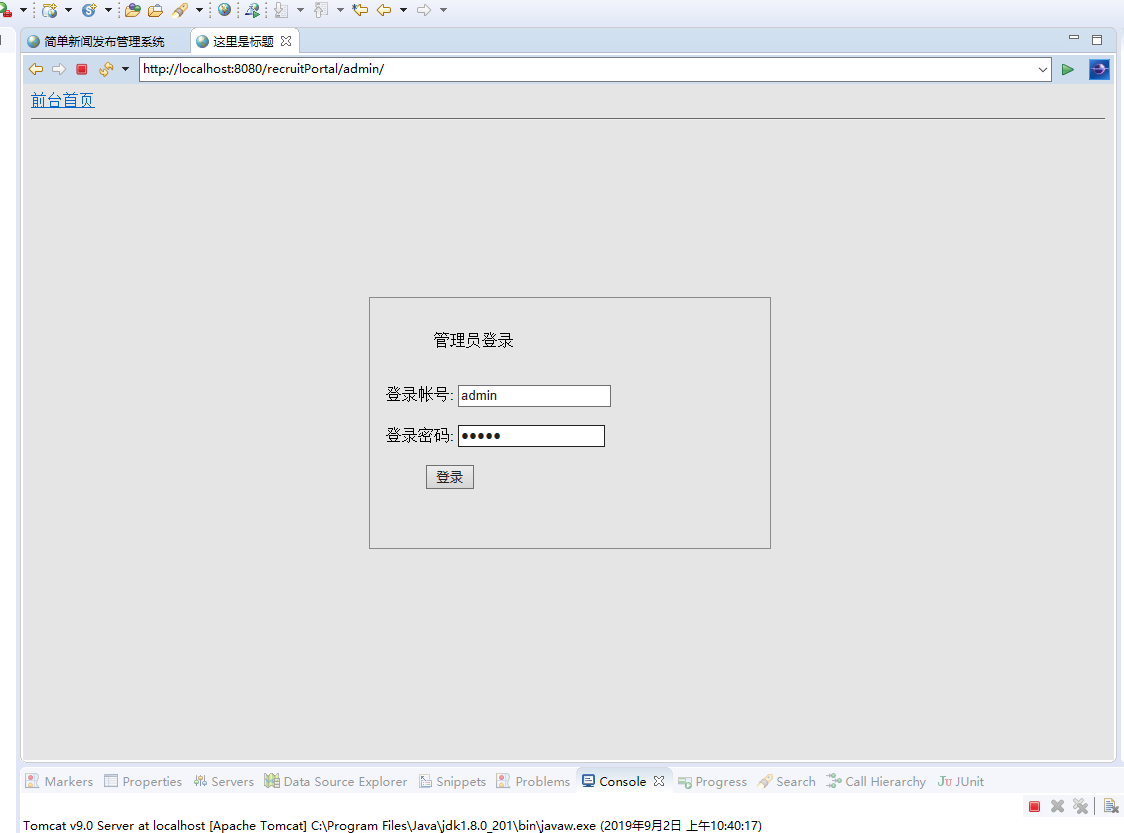Refresh the admin login page
The image size is (1124, 833).
pyautogui.click(x=106, y=69)
